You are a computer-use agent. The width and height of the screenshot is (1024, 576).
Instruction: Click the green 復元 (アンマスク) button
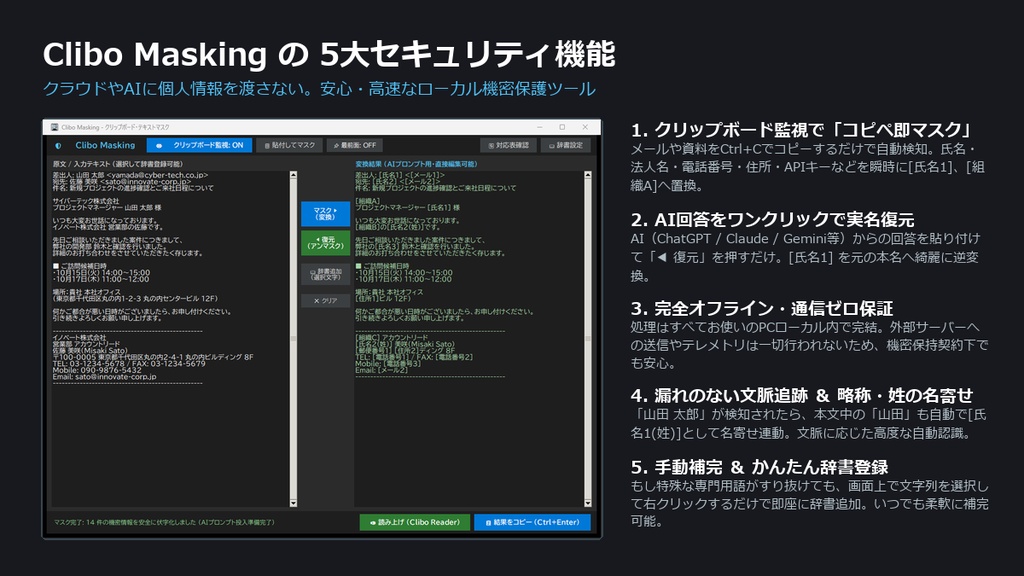pos(325,242)
